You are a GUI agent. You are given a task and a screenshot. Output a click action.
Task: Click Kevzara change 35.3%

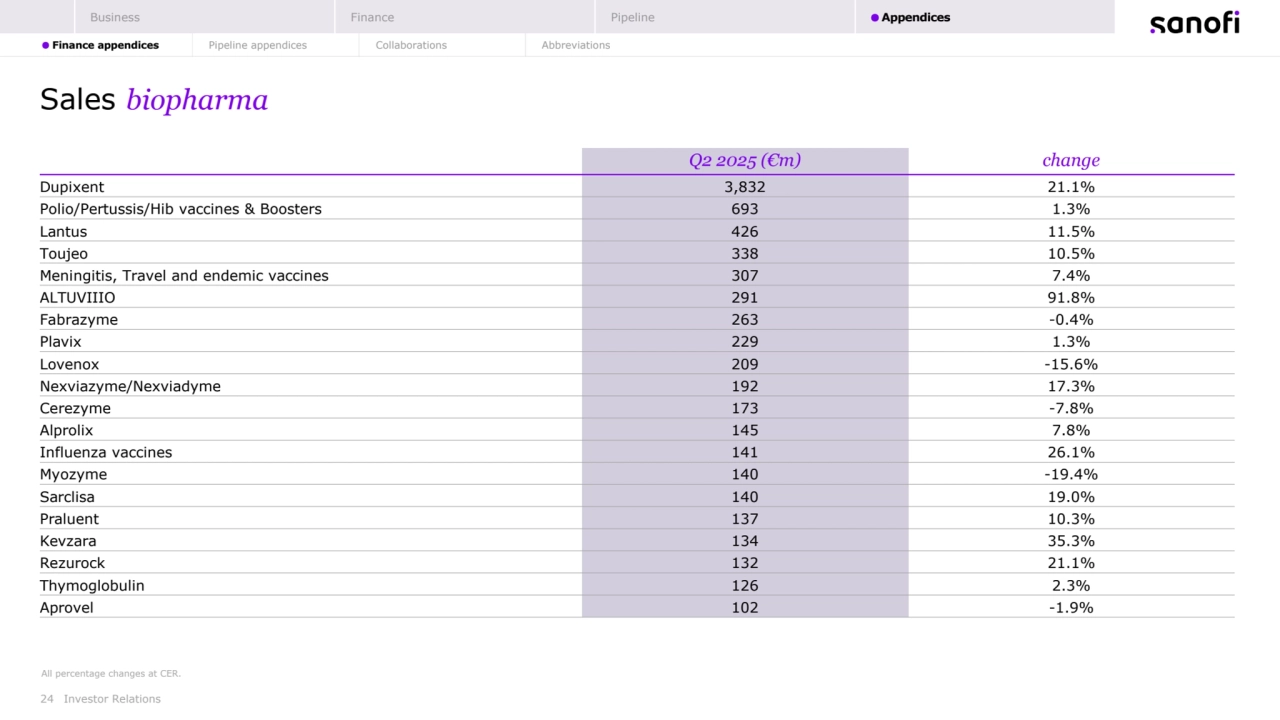coord(1070,541)
